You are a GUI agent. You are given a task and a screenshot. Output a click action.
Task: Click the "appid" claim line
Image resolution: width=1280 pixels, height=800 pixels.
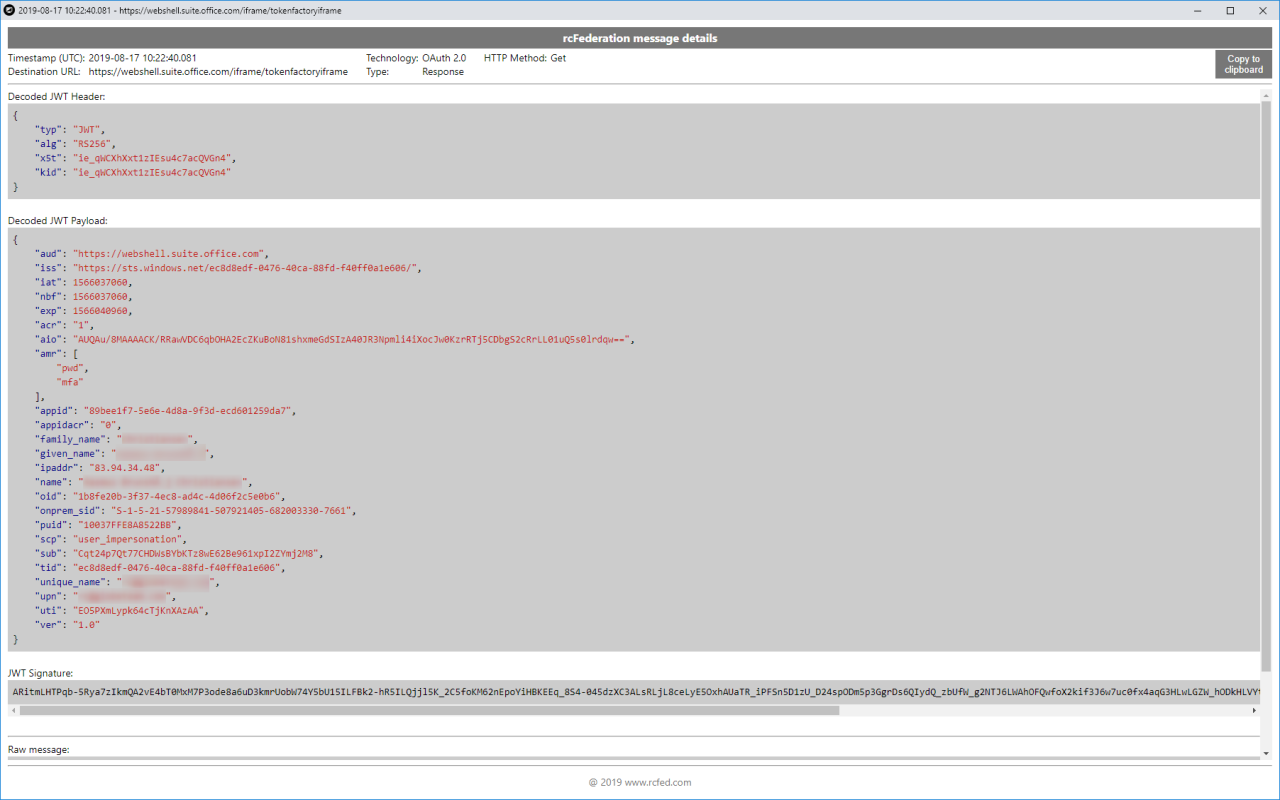pyautogui.click(x=166, y=410)
